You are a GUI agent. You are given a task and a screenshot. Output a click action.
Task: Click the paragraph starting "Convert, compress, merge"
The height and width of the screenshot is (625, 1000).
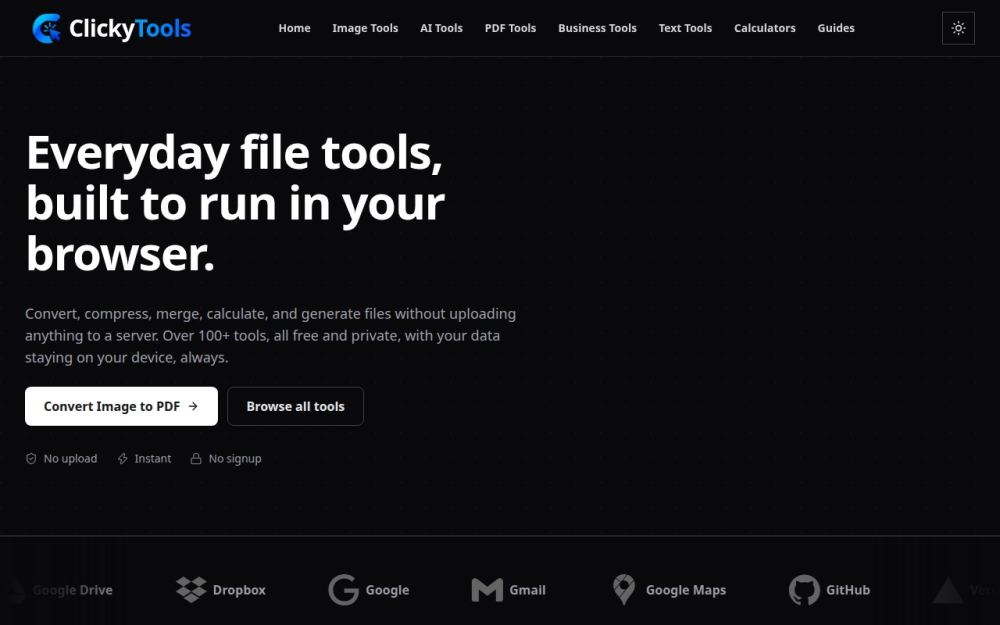[270, 335]
